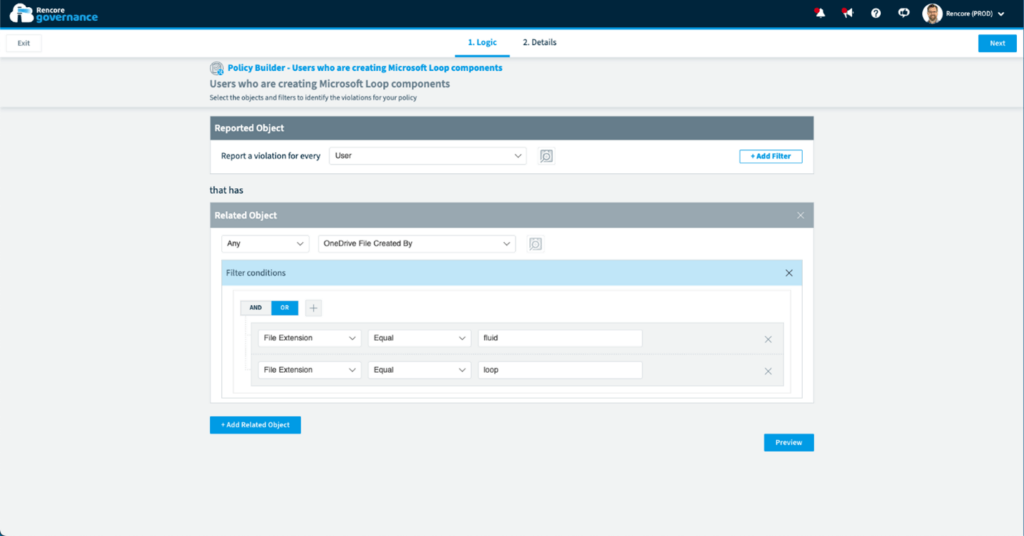Click the 'that has' text

(227, 190)
